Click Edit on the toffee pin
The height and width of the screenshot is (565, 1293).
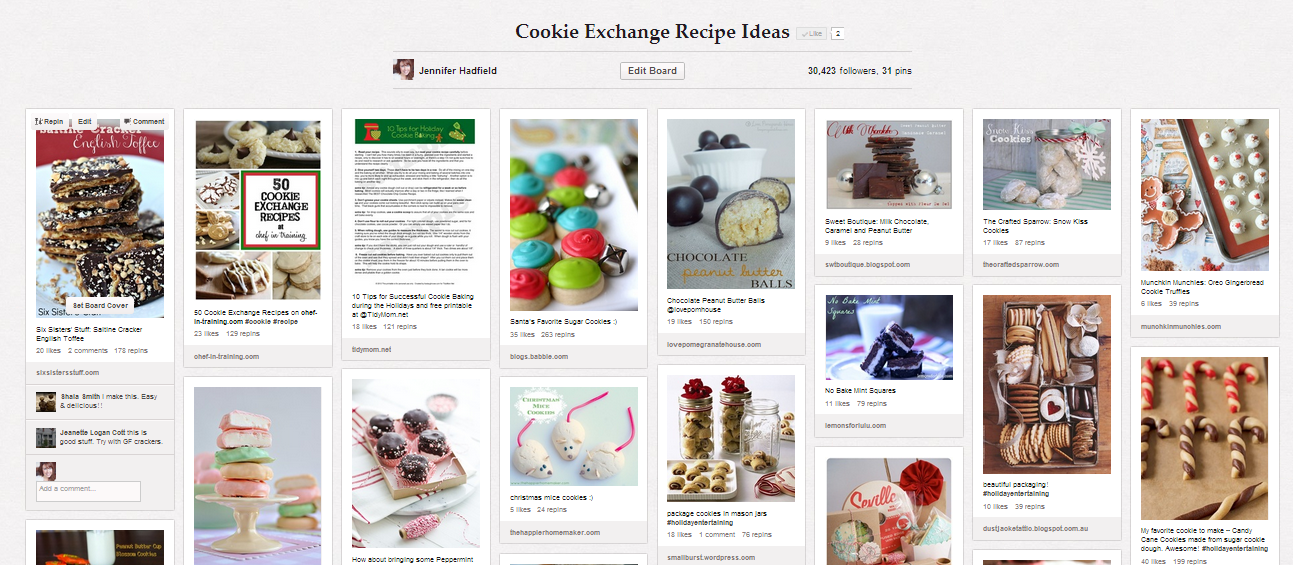coord(85,121)
